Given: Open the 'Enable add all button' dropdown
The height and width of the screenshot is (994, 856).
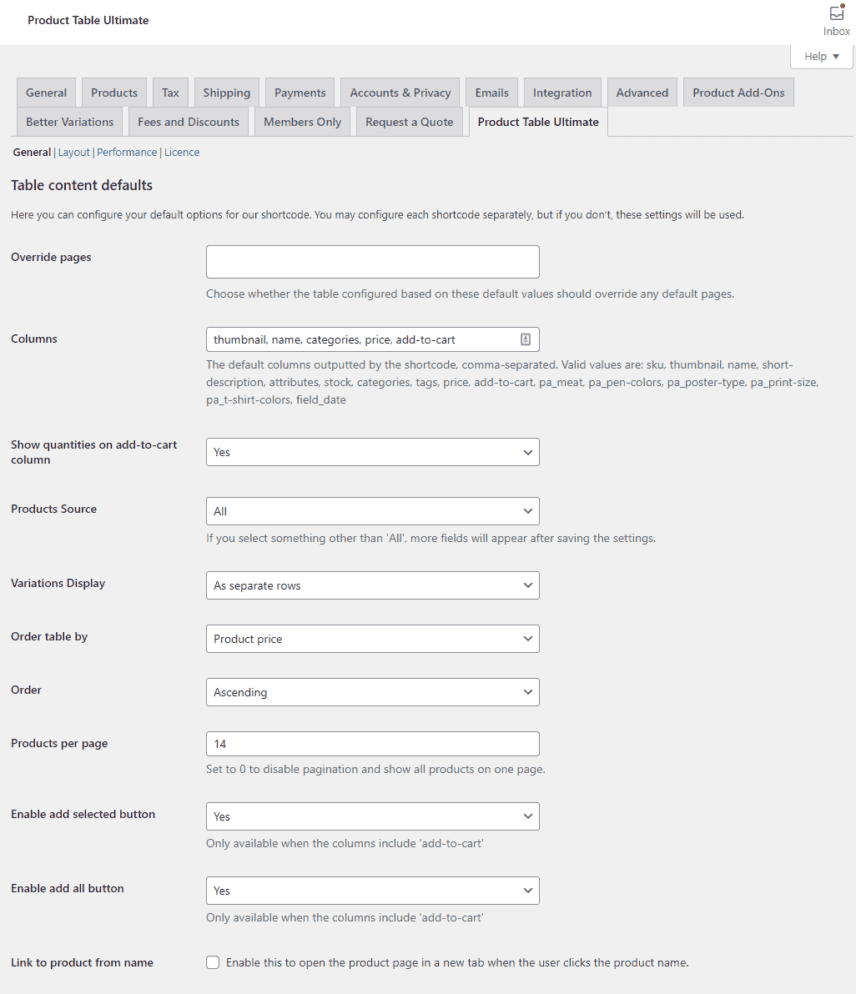Looking at the screenshot, I should click(371, 890).
